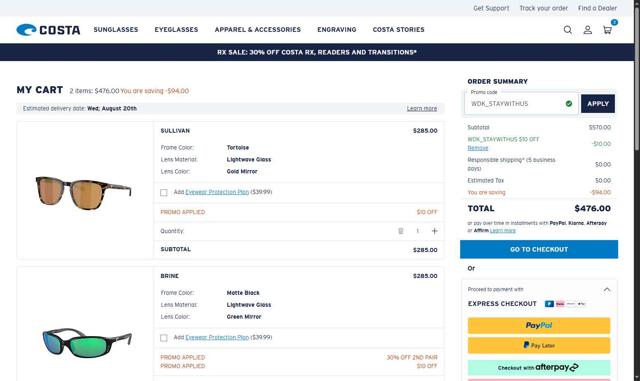Open the account profile icon
640x381 pixels.
(x=587, y=30)
